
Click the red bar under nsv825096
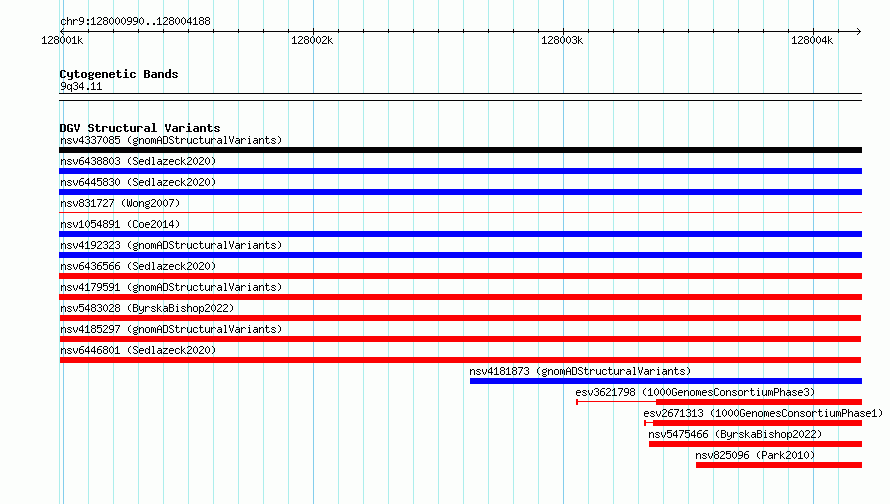point(779,465)
